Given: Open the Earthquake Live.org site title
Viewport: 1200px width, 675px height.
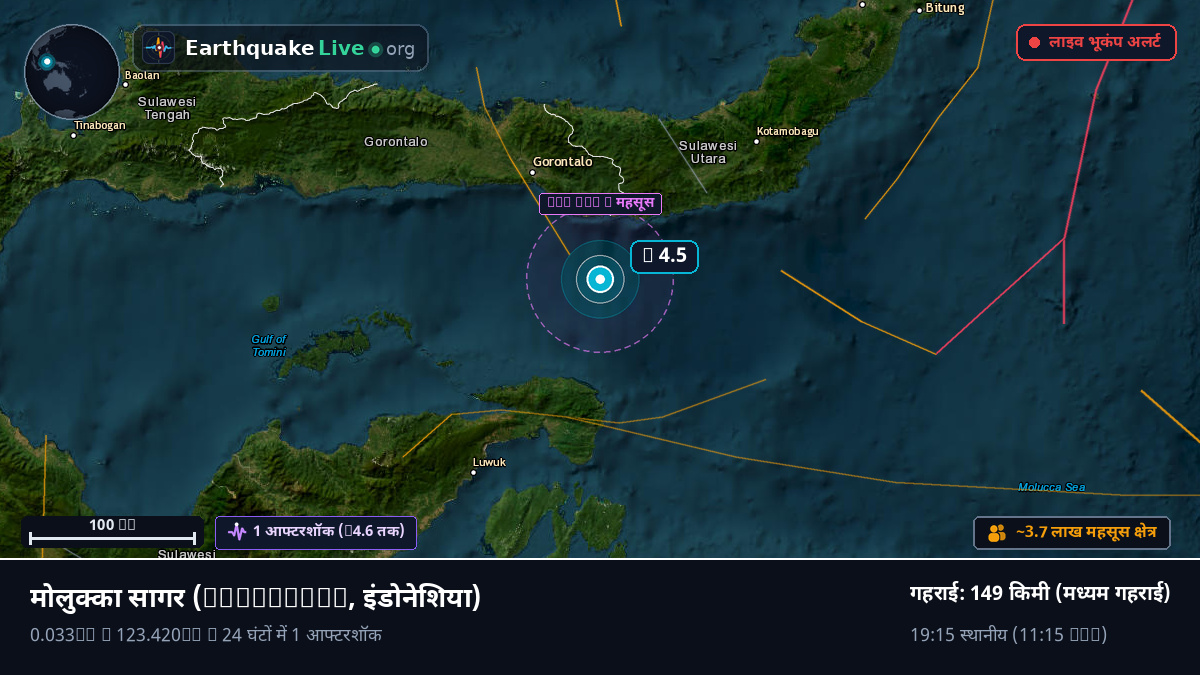Looking at the screenshot, I should click(x=300, y=49).
